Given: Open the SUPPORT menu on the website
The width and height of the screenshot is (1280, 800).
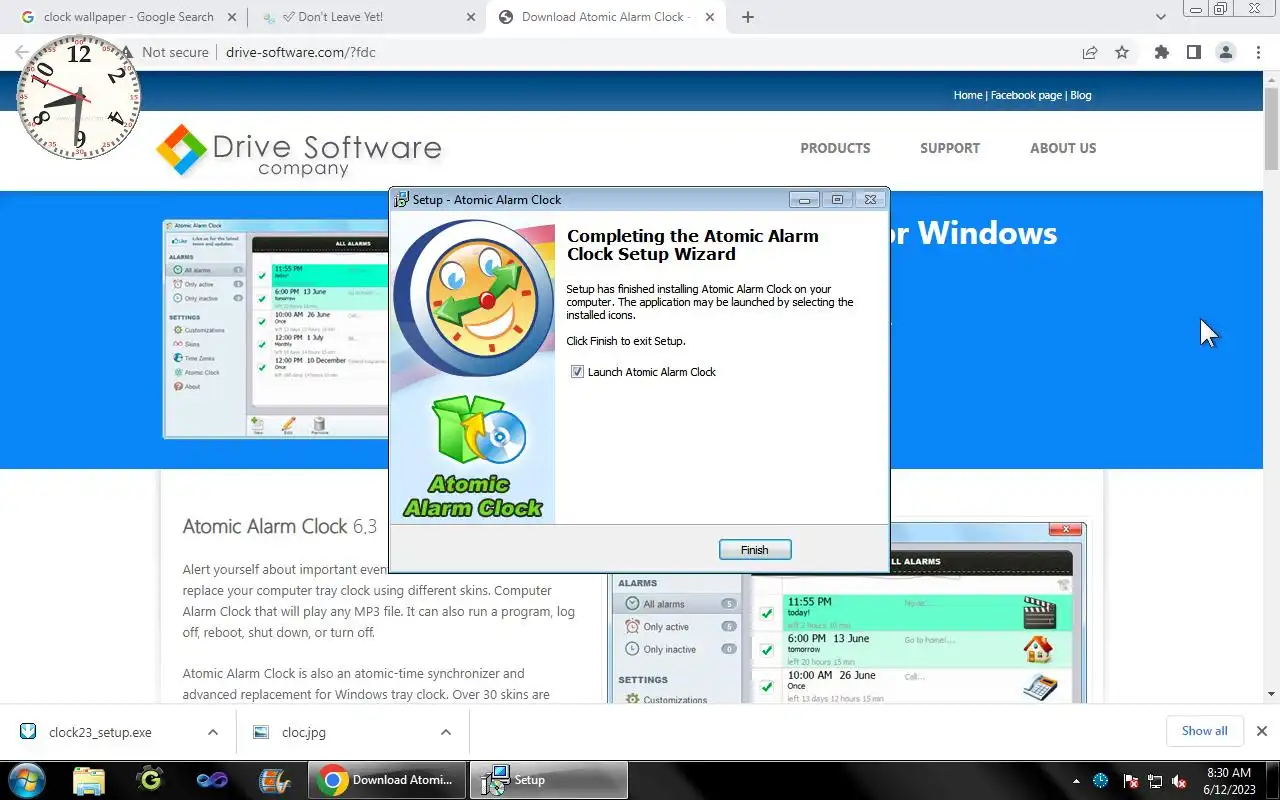Looking at the screenshot, I should pyautogui.click(x=950, y=148).
